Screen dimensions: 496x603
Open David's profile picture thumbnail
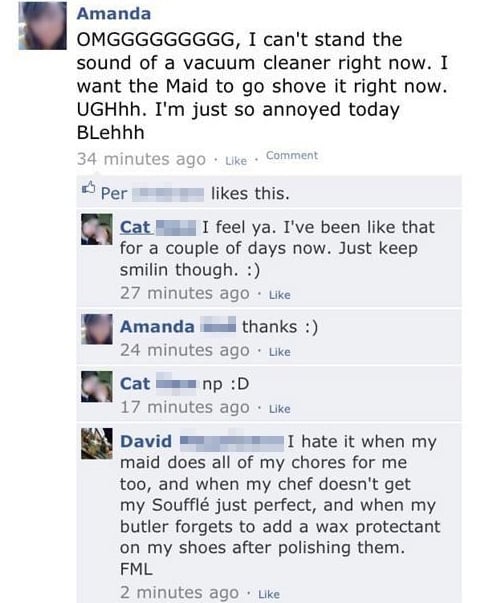97,443
